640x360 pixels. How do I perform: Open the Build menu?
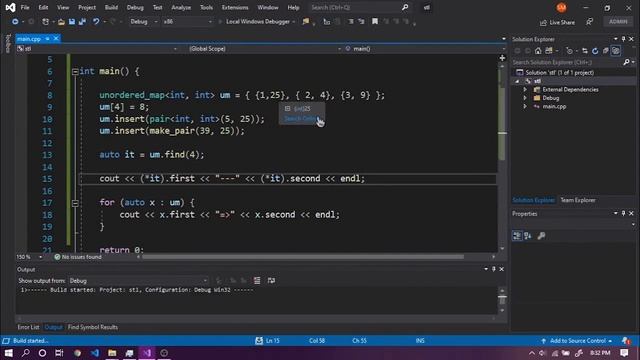(111, 7)
